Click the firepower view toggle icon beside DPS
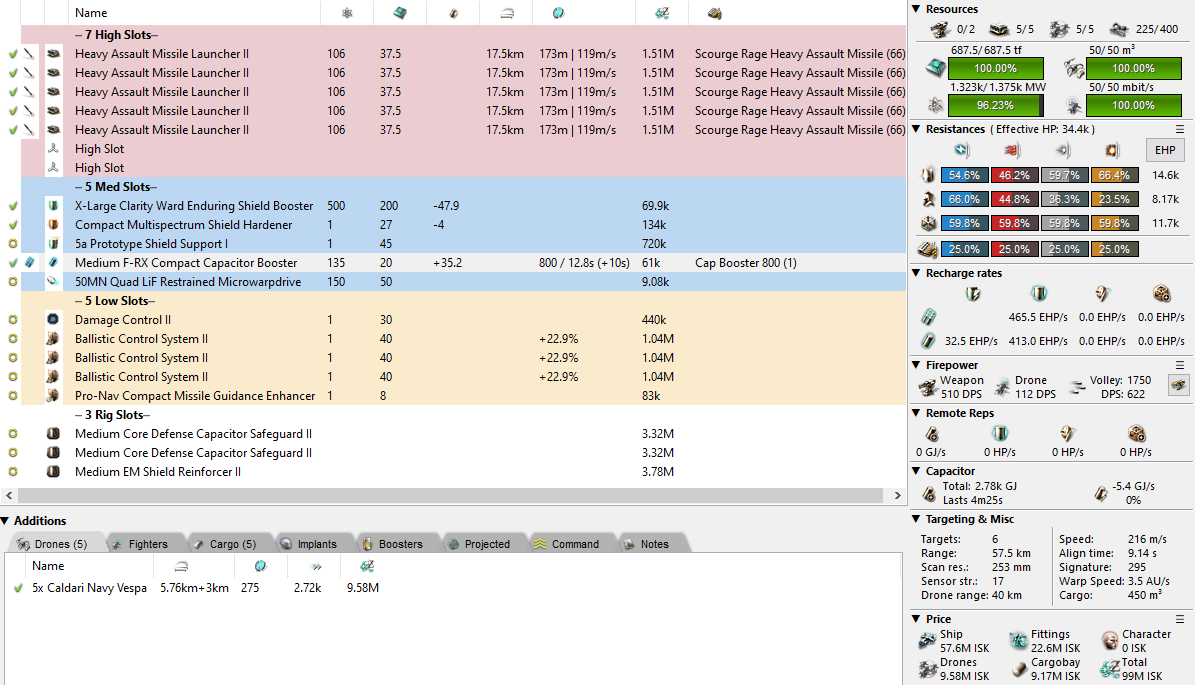Screen dimensions: 1195x685 point(1178,386)
